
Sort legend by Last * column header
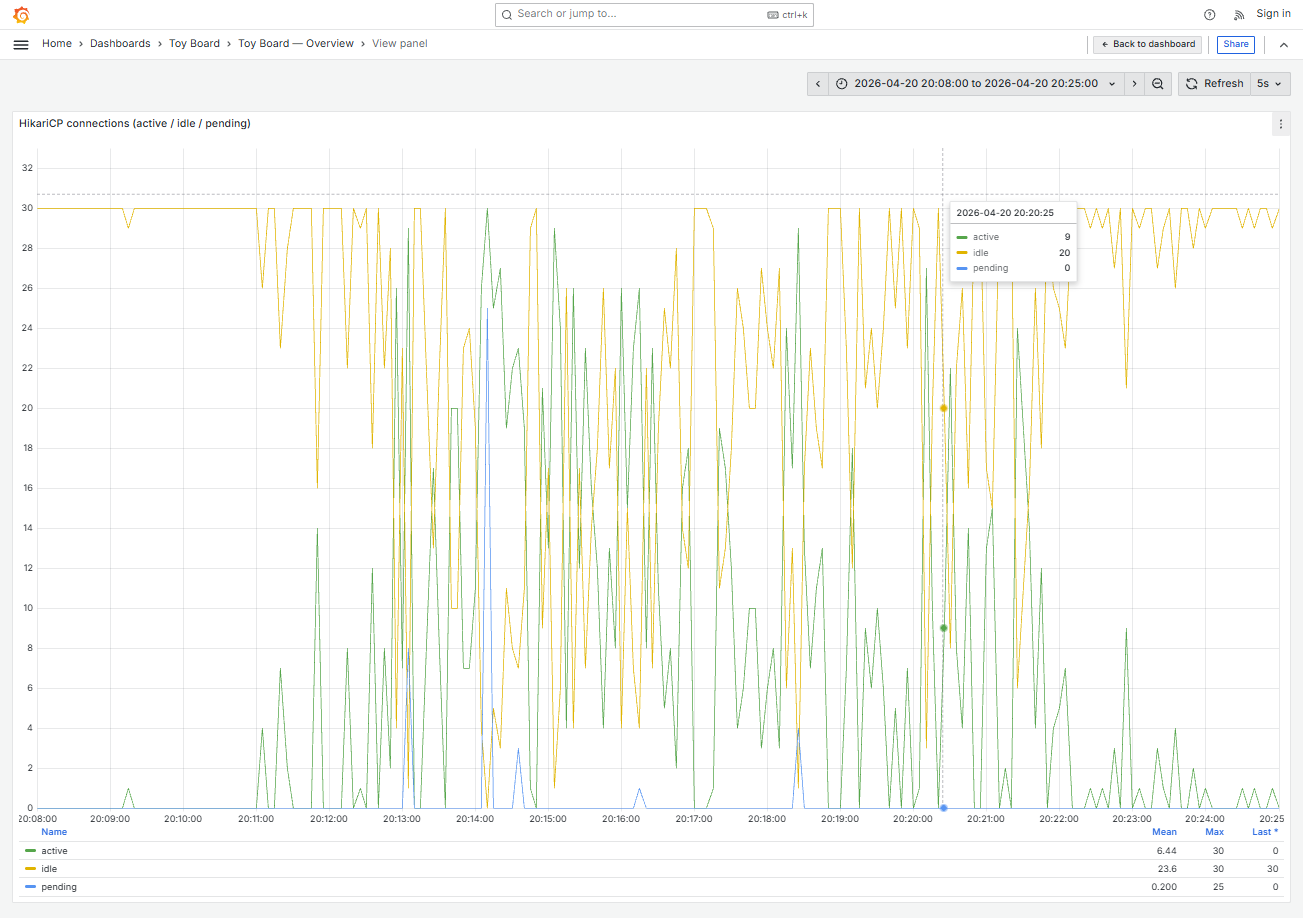click(x=1265, y=832)
